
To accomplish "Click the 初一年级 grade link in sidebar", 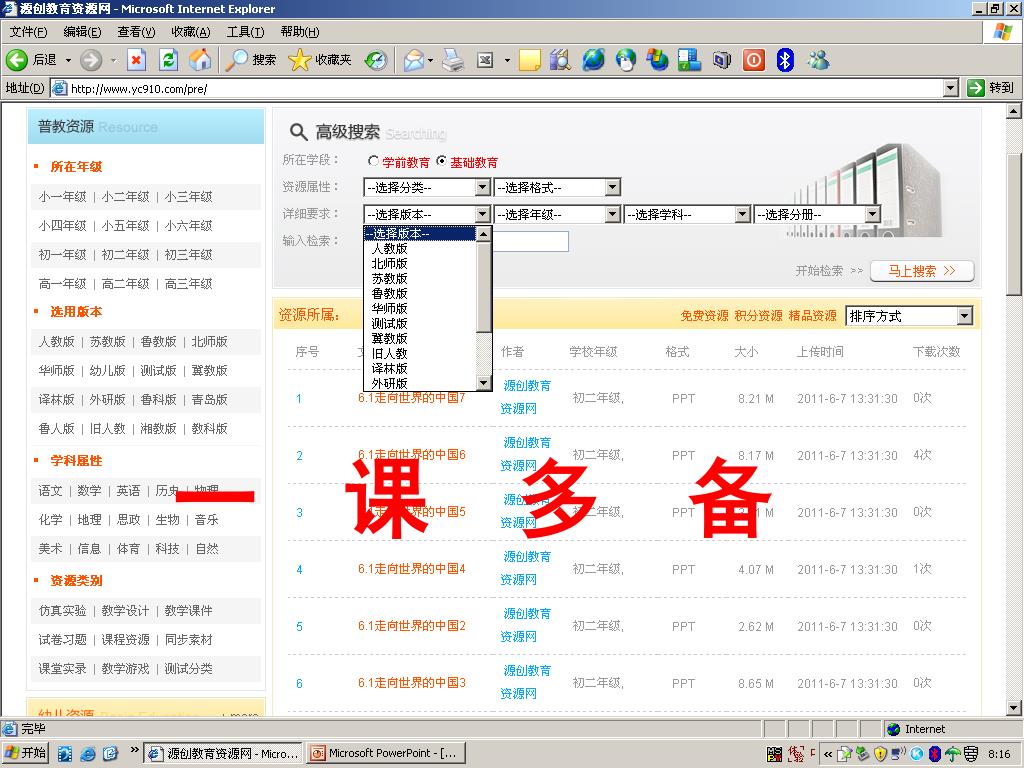I will click(62, 255).
